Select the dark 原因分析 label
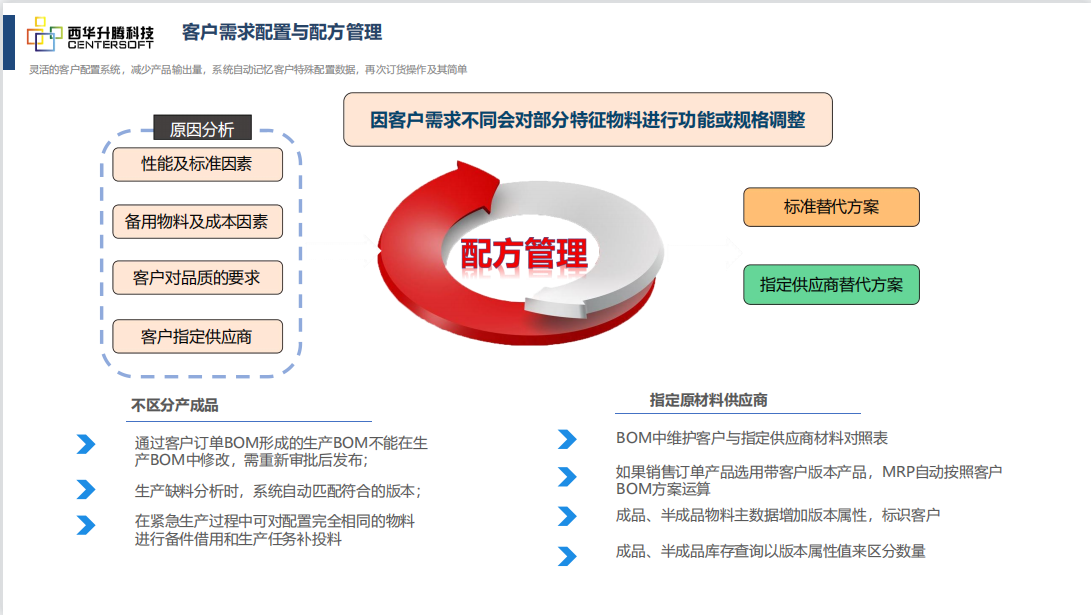Image resolution: width=1091 pixels, height=615 pixels. click(202, 130)
